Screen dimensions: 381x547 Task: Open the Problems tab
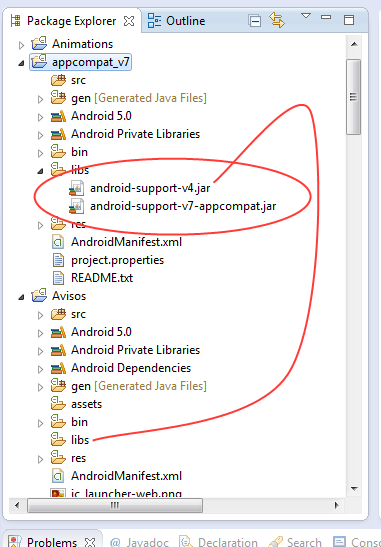tap(52, 541)
